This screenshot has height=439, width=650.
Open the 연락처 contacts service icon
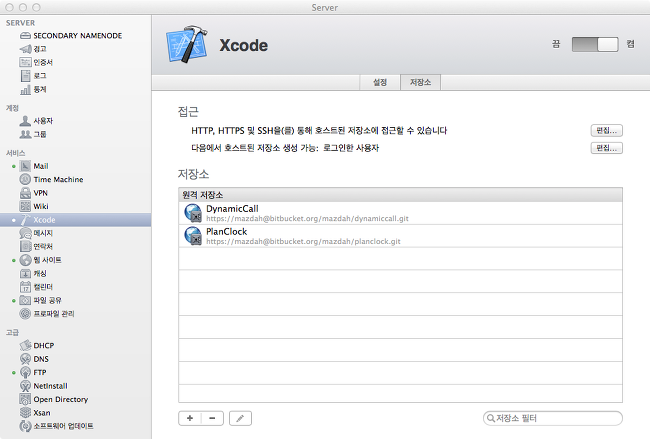click(x=25, y=246)
